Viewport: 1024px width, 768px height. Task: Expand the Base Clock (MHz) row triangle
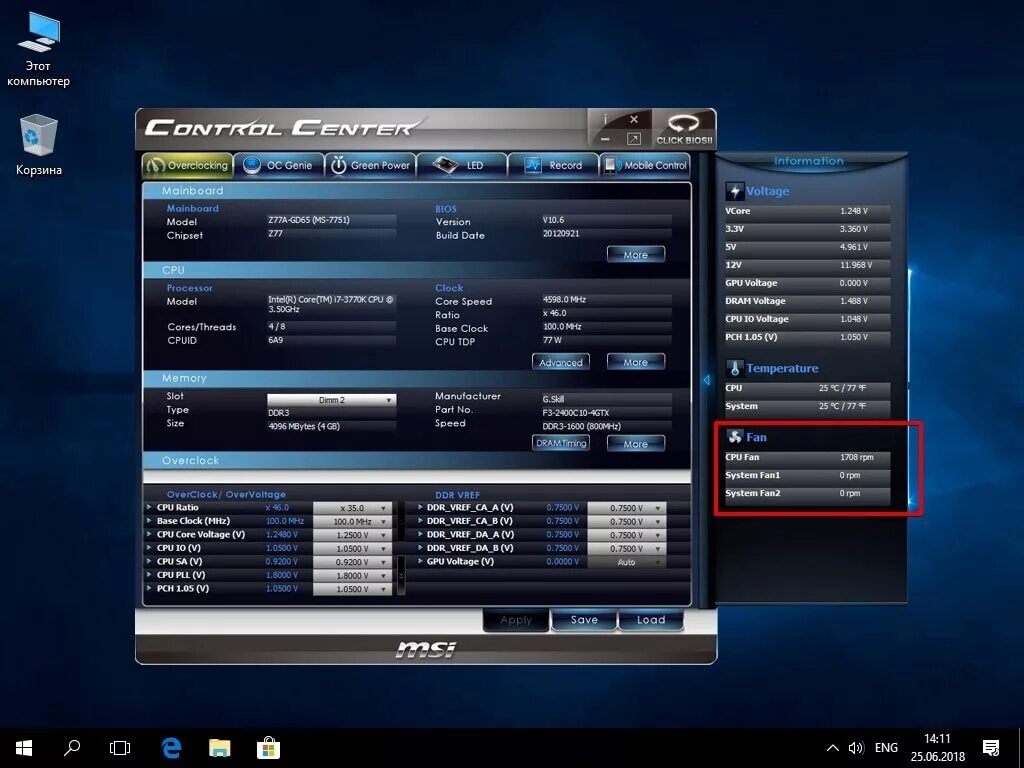pos(150,520)
